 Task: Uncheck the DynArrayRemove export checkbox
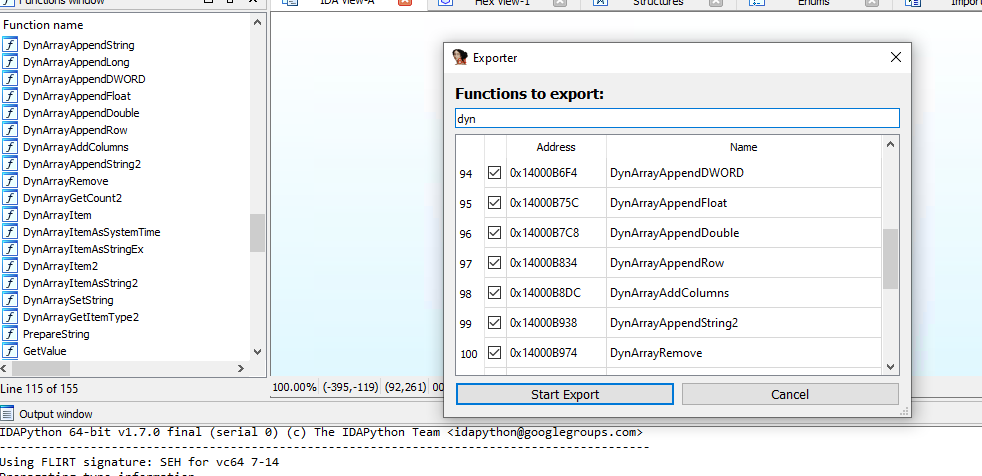click(495, 353)
